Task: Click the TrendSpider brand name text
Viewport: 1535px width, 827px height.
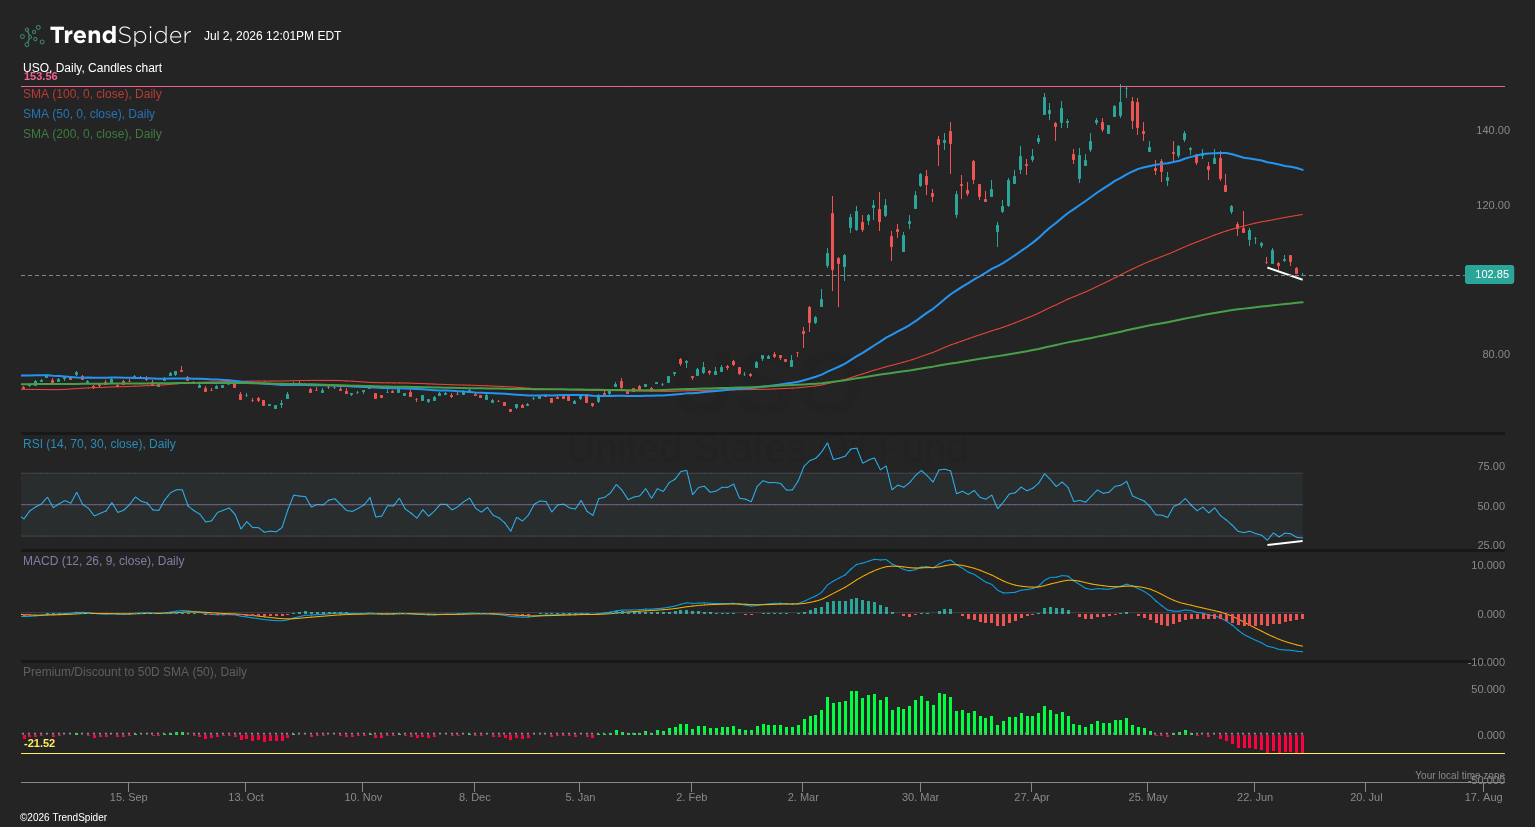Action: click(x=120, y=36)
